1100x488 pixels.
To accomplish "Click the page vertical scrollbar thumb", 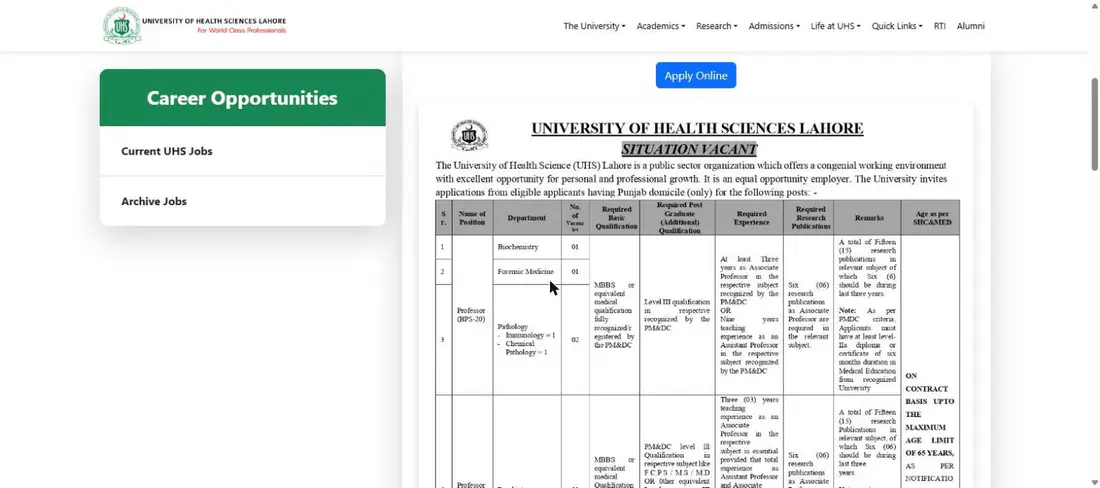I will point(1094,124).
